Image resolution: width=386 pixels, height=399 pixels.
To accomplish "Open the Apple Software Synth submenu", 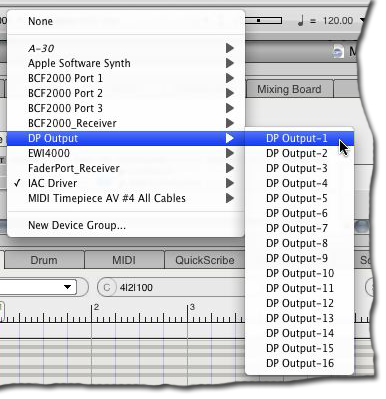I will coord(126,63).
